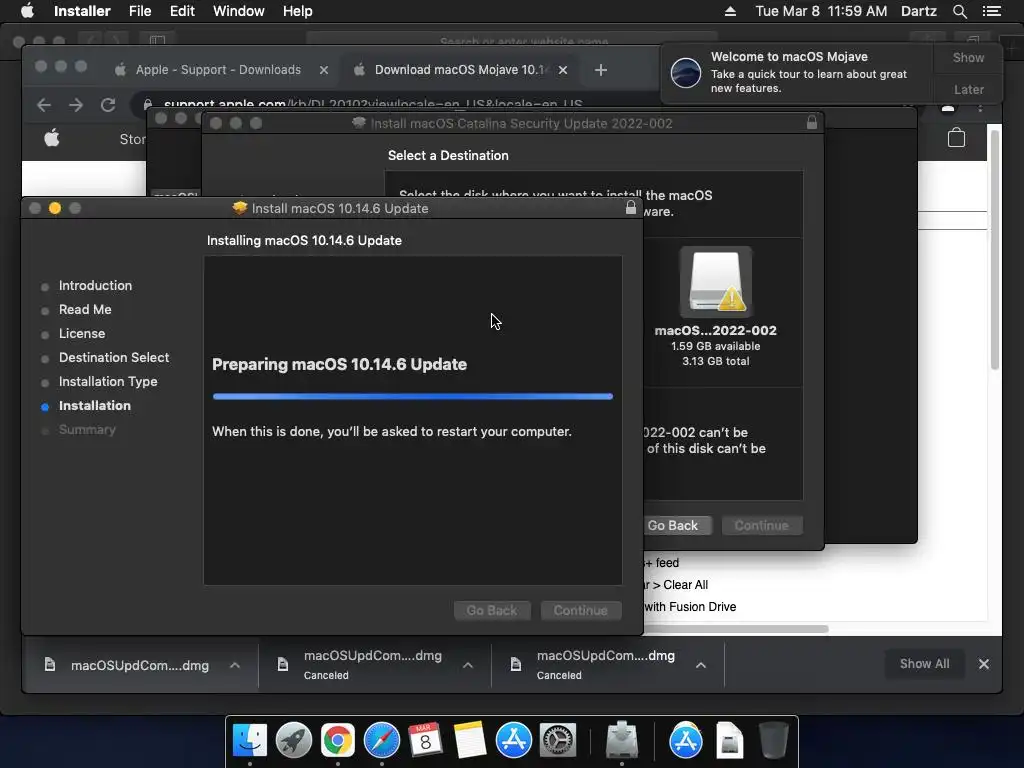Go forward in Chrome browser
The image size is (1024, 768).
76,105
